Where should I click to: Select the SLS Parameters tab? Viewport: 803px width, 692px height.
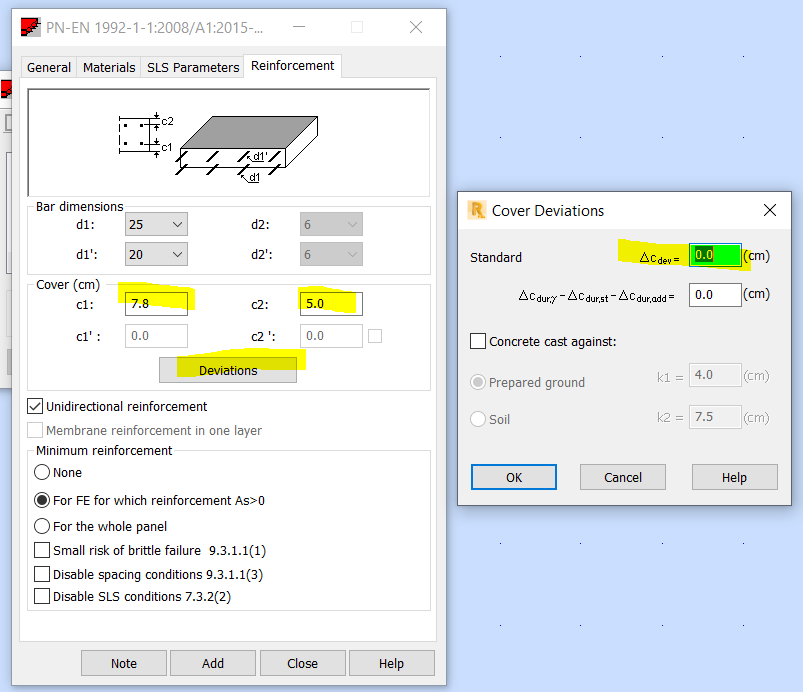(192, 67)
